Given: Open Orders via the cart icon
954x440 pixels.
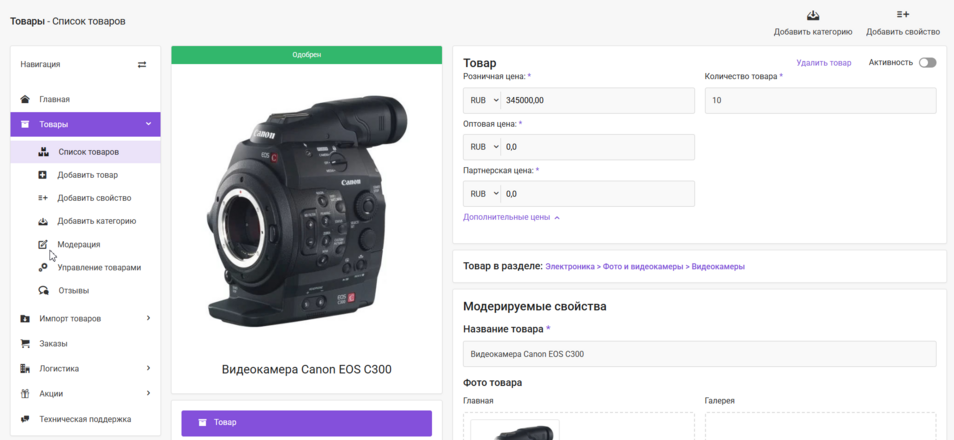Looking at the screenshot, I should [26, 343].
